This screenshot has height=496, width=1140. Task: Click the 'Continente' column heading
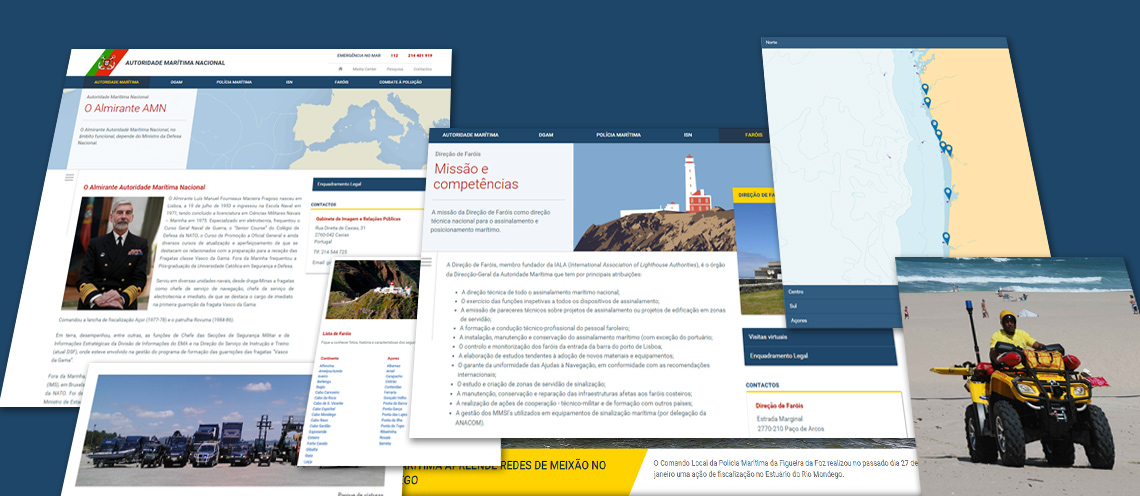tap(329, 359)
